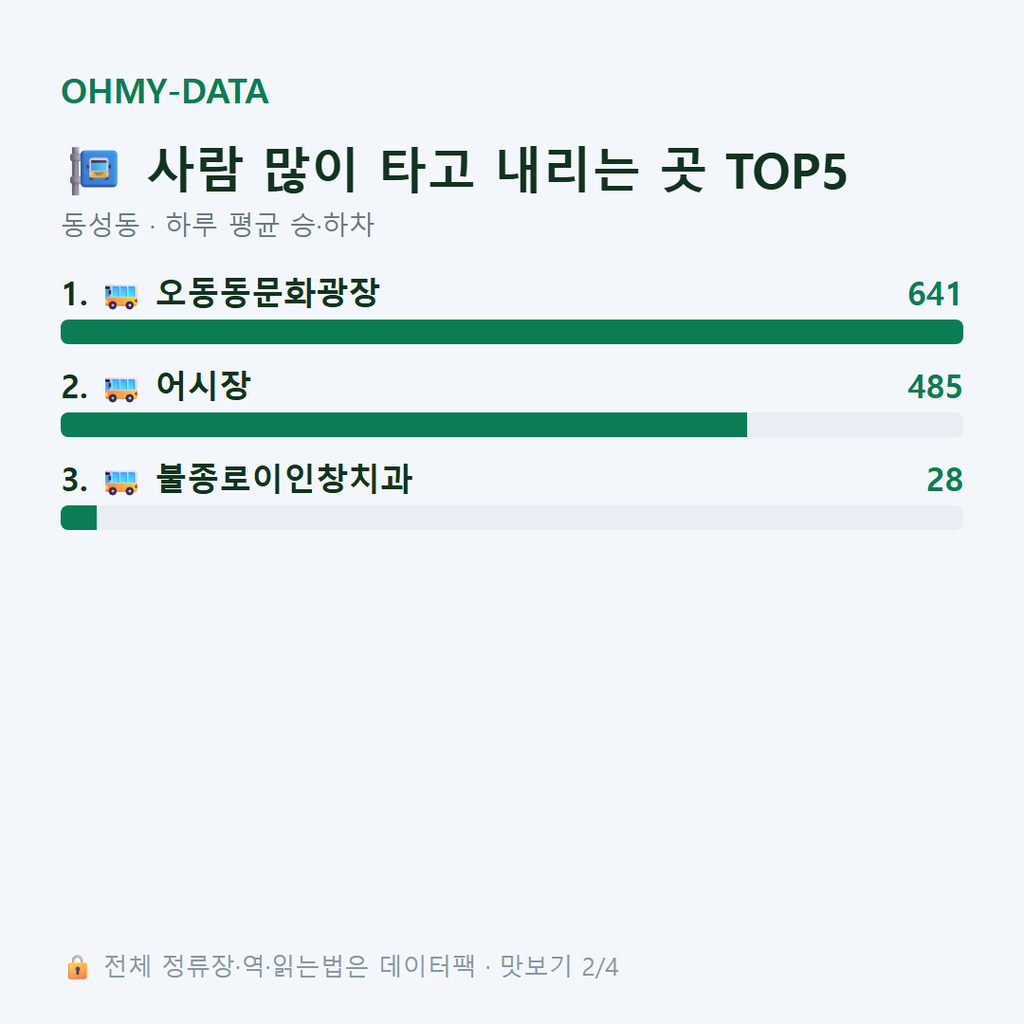
Task: Click the short green bar for 불종로이인창치과
Action: tap(78, 518)
